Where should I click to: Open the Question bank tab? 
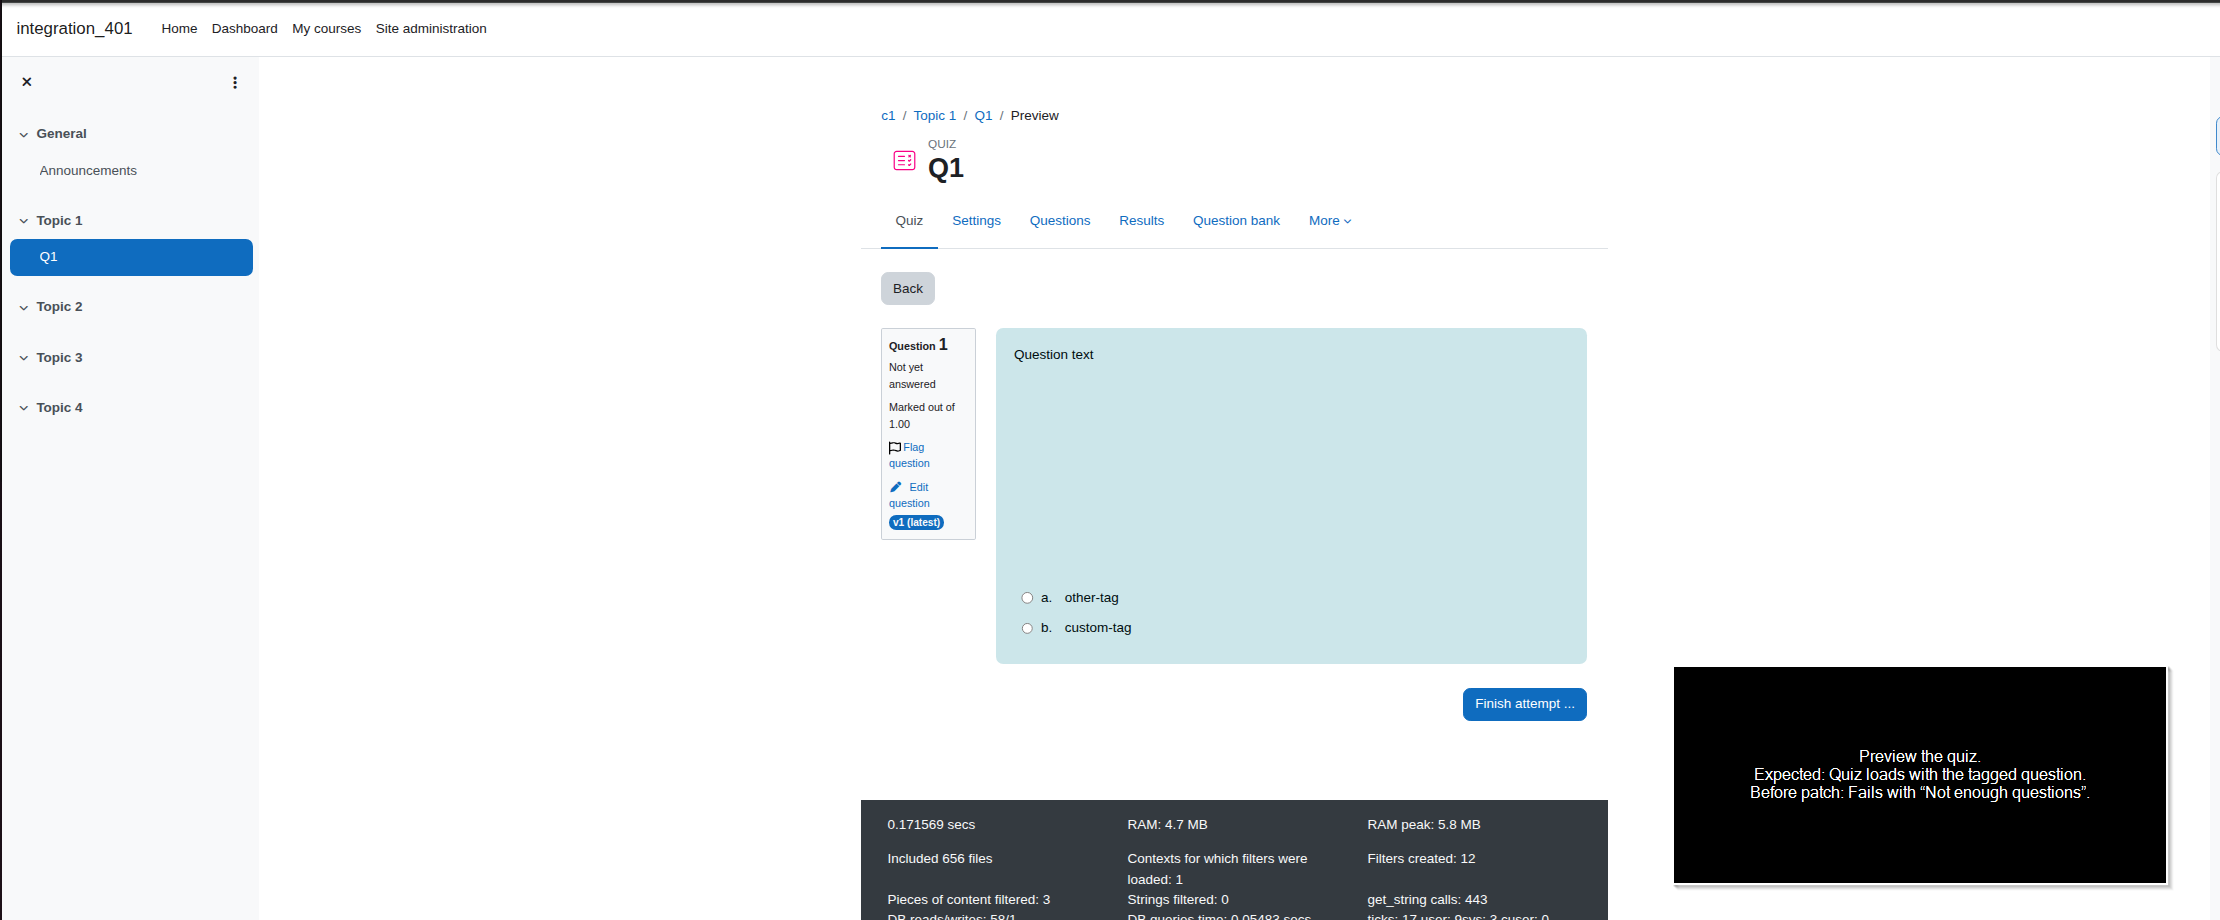tap(1236, 221)
